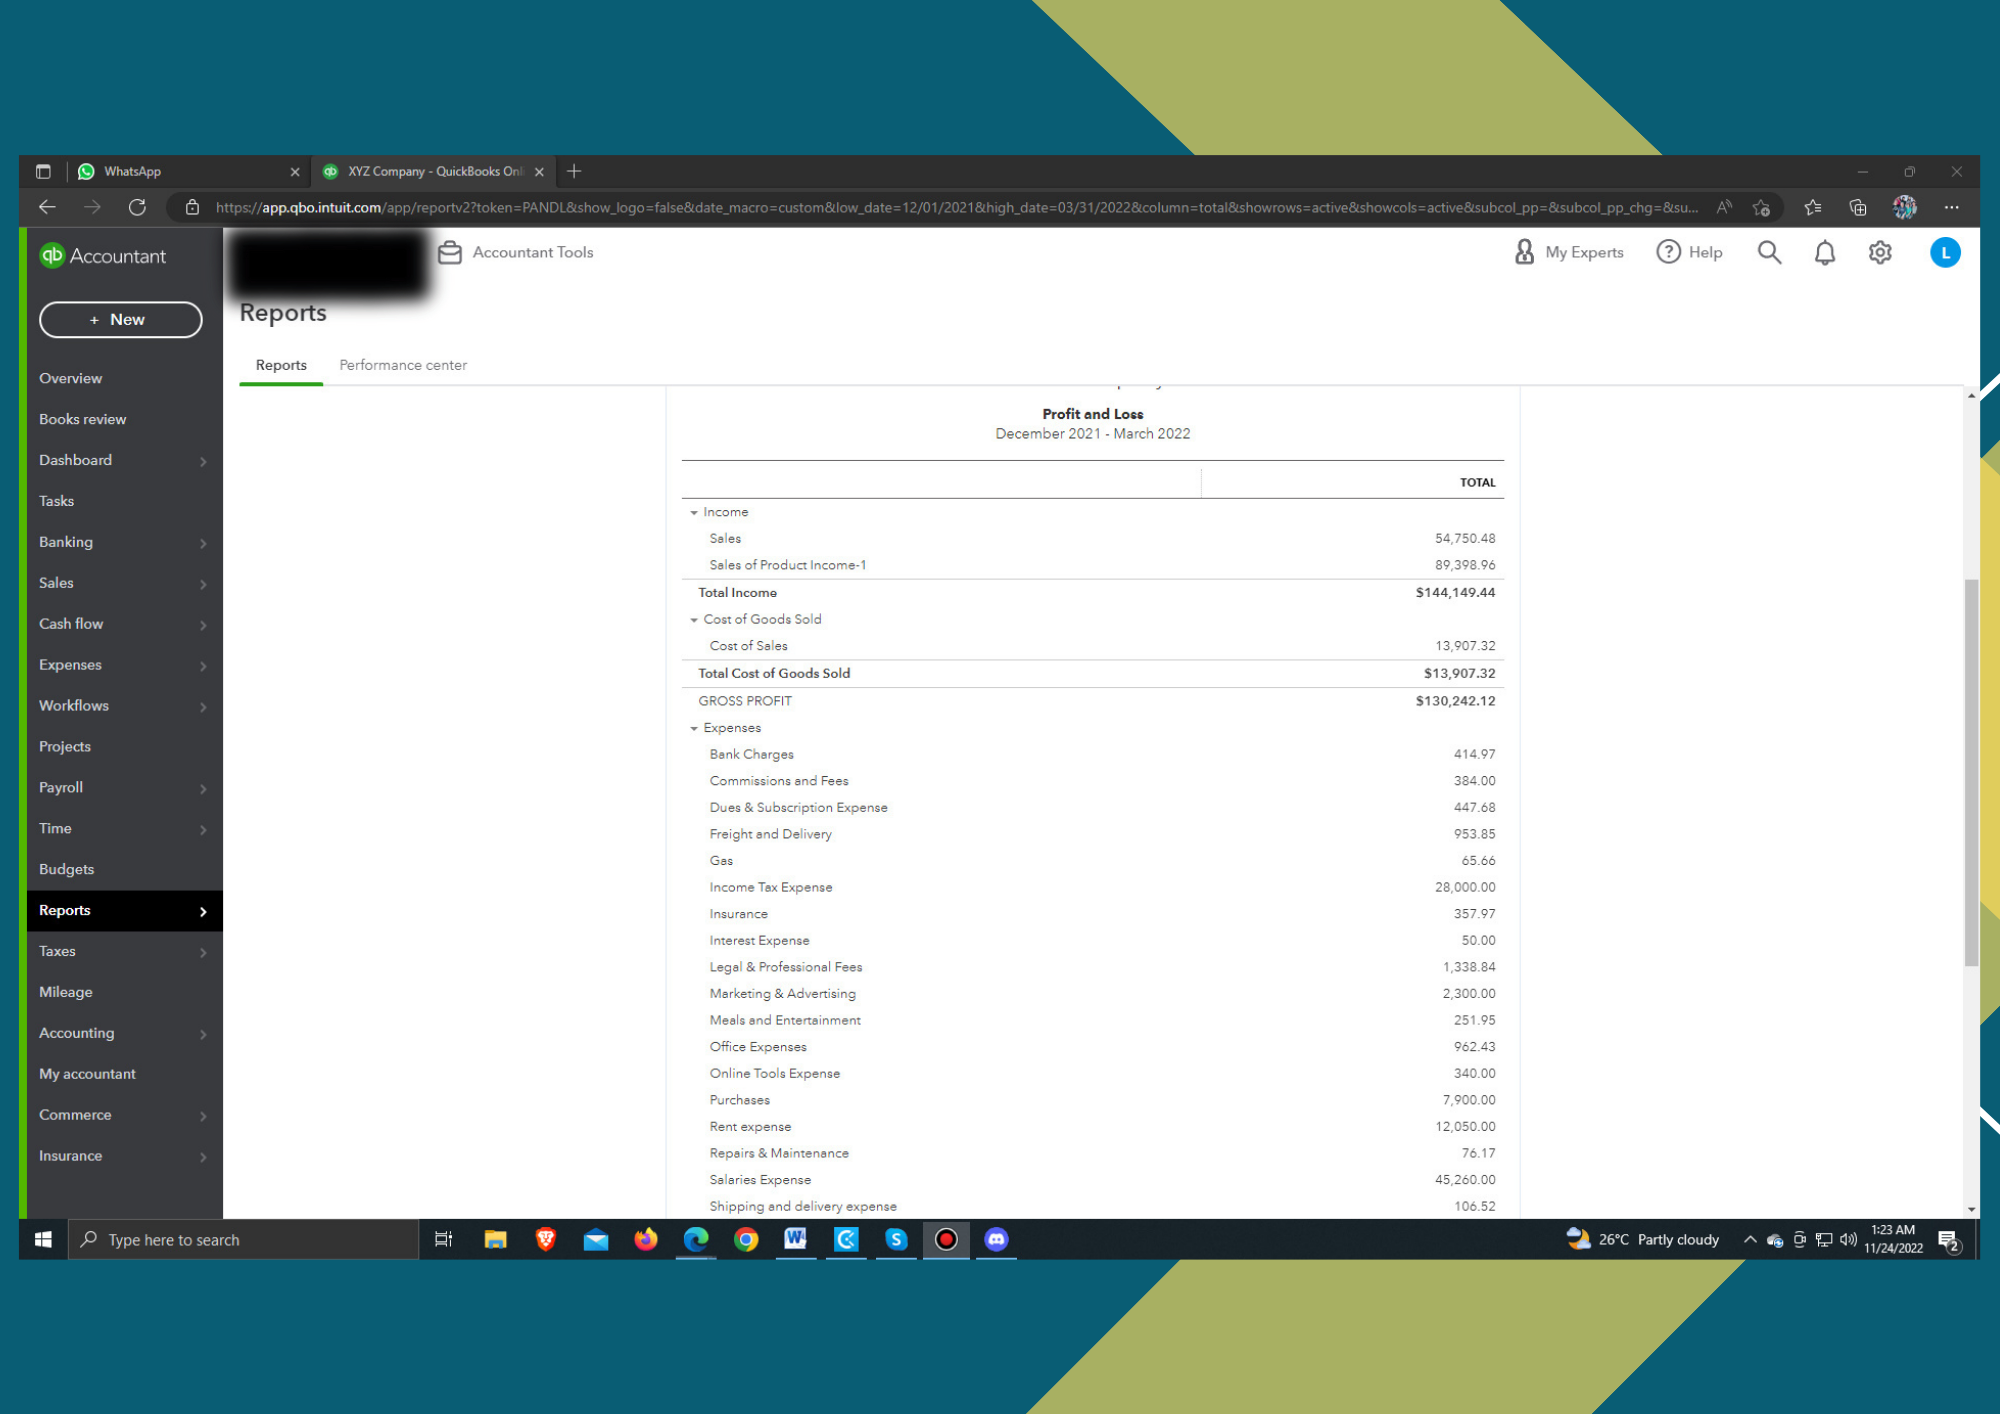The image size is (2000, 1414).
Task: Open Google Chrome from the taskbar
Action: pyautogui.click(x=746, y=1239)
